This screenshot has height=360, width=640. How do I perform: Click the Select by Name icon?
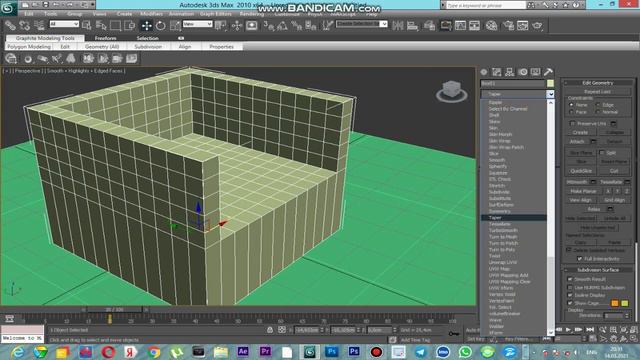101,26
